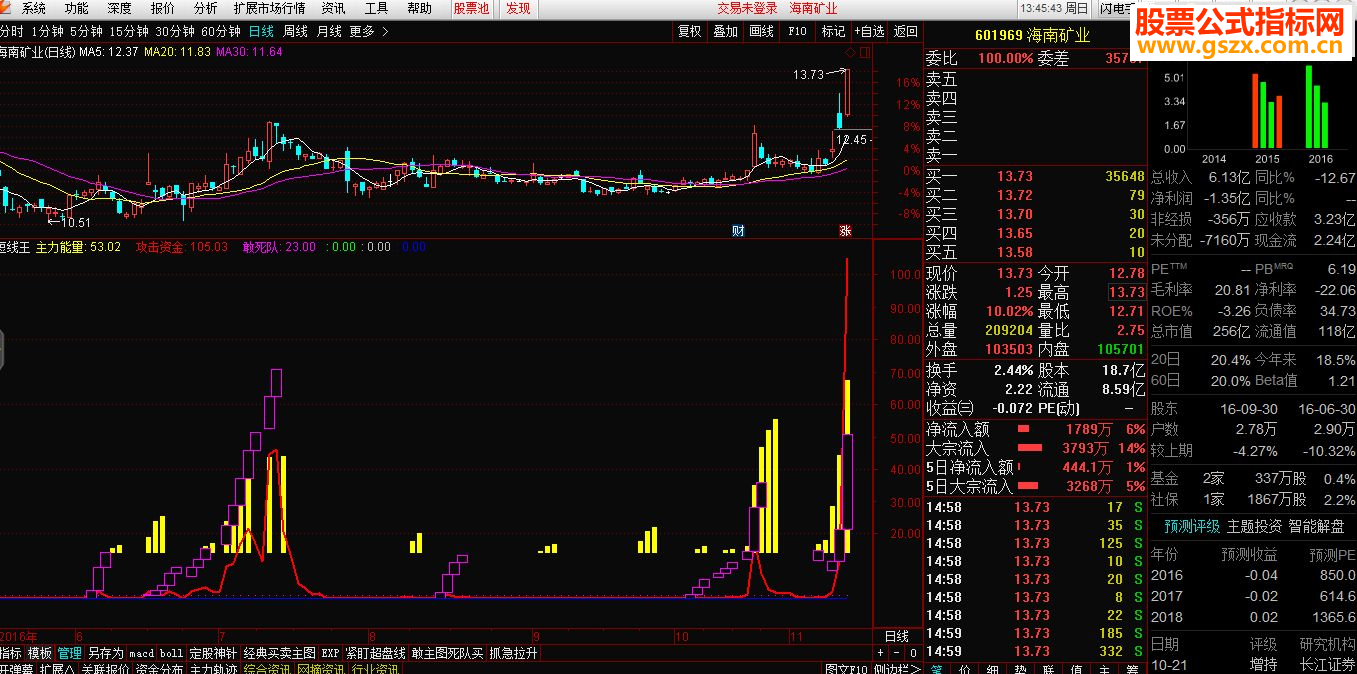Add stock with the +自选 button
Image resolution: width=1357 pixels, height=674 pixels.
click(869, 31)
